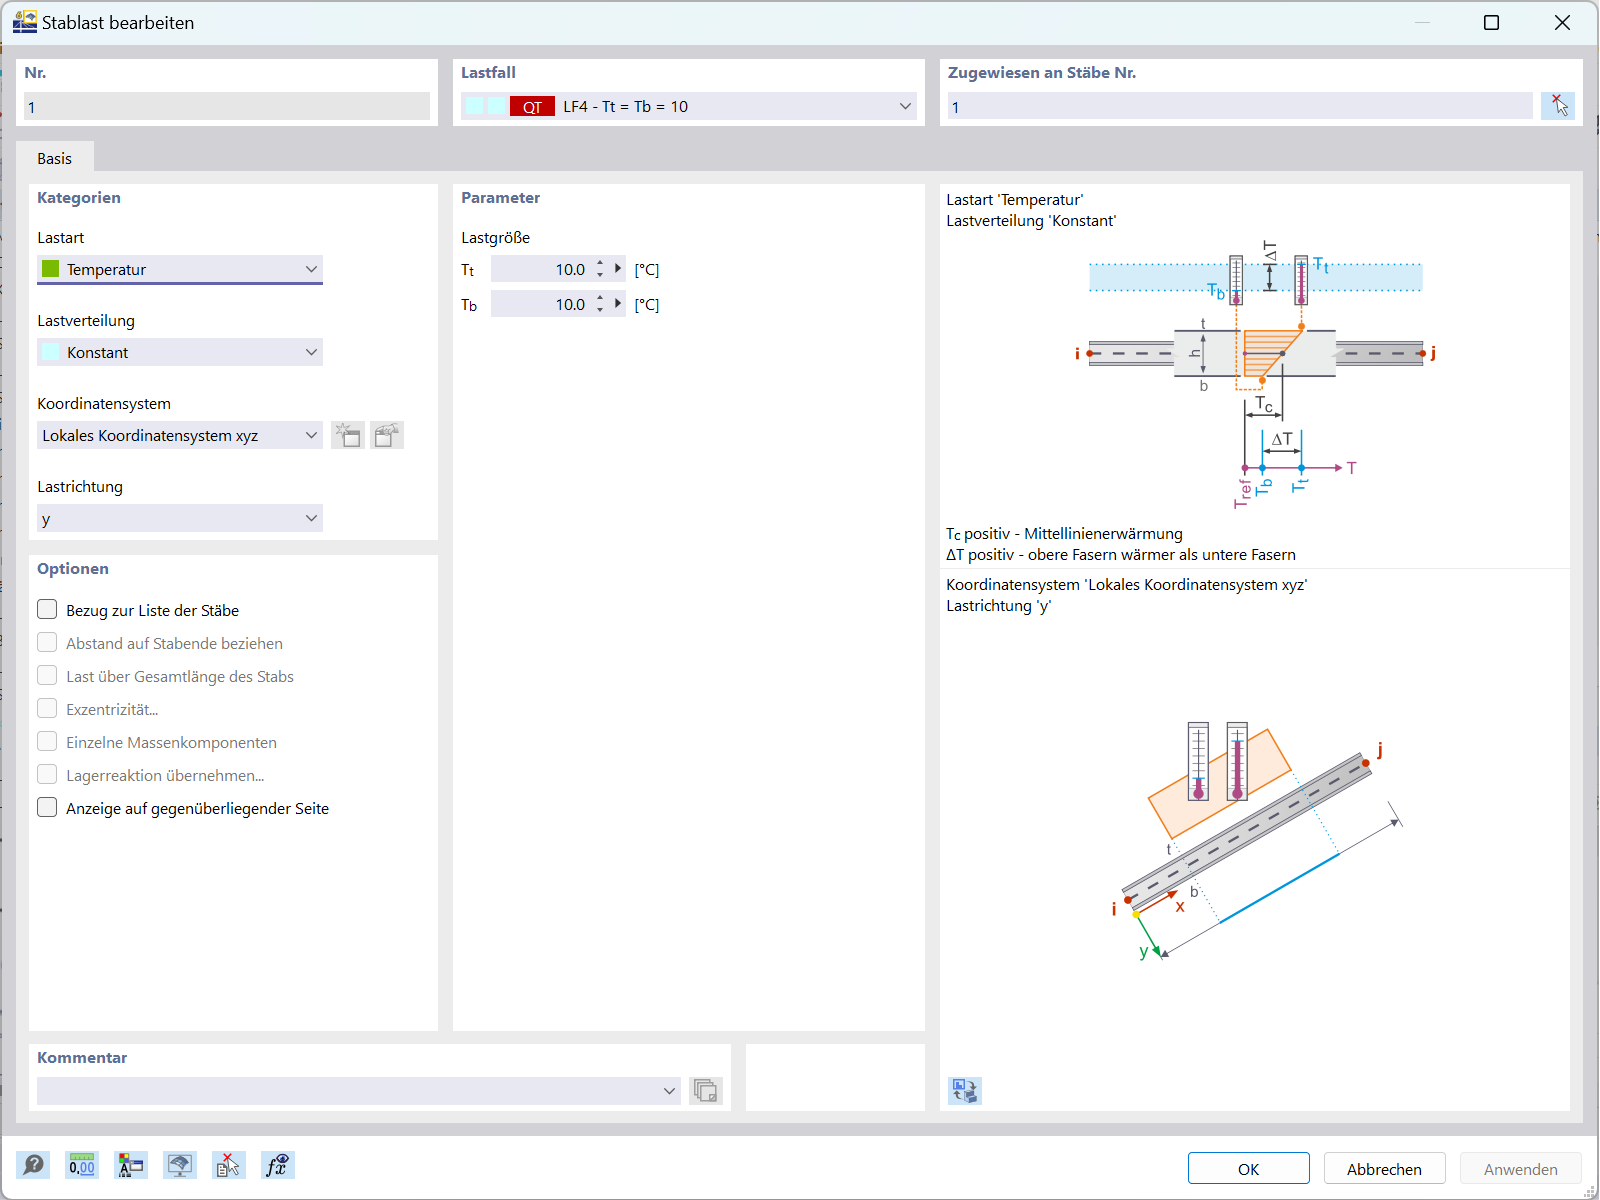1600x1200 pixels.
Task: Open the RFEM help assistant
Action: [x=33, y=1165]
